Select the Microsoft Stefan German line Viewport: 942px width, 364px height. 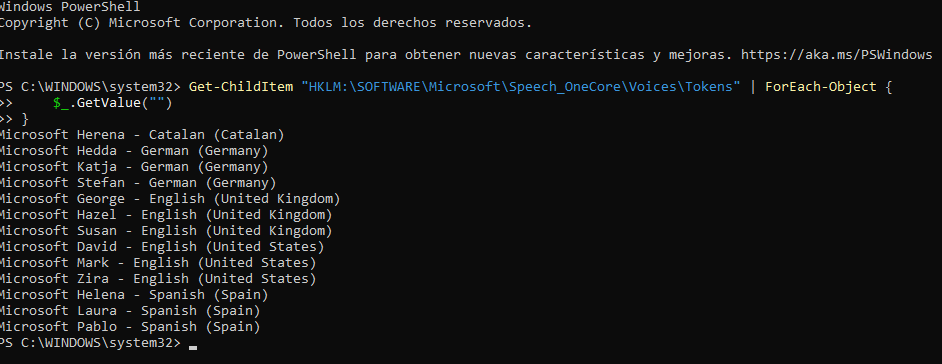point(138,183)
